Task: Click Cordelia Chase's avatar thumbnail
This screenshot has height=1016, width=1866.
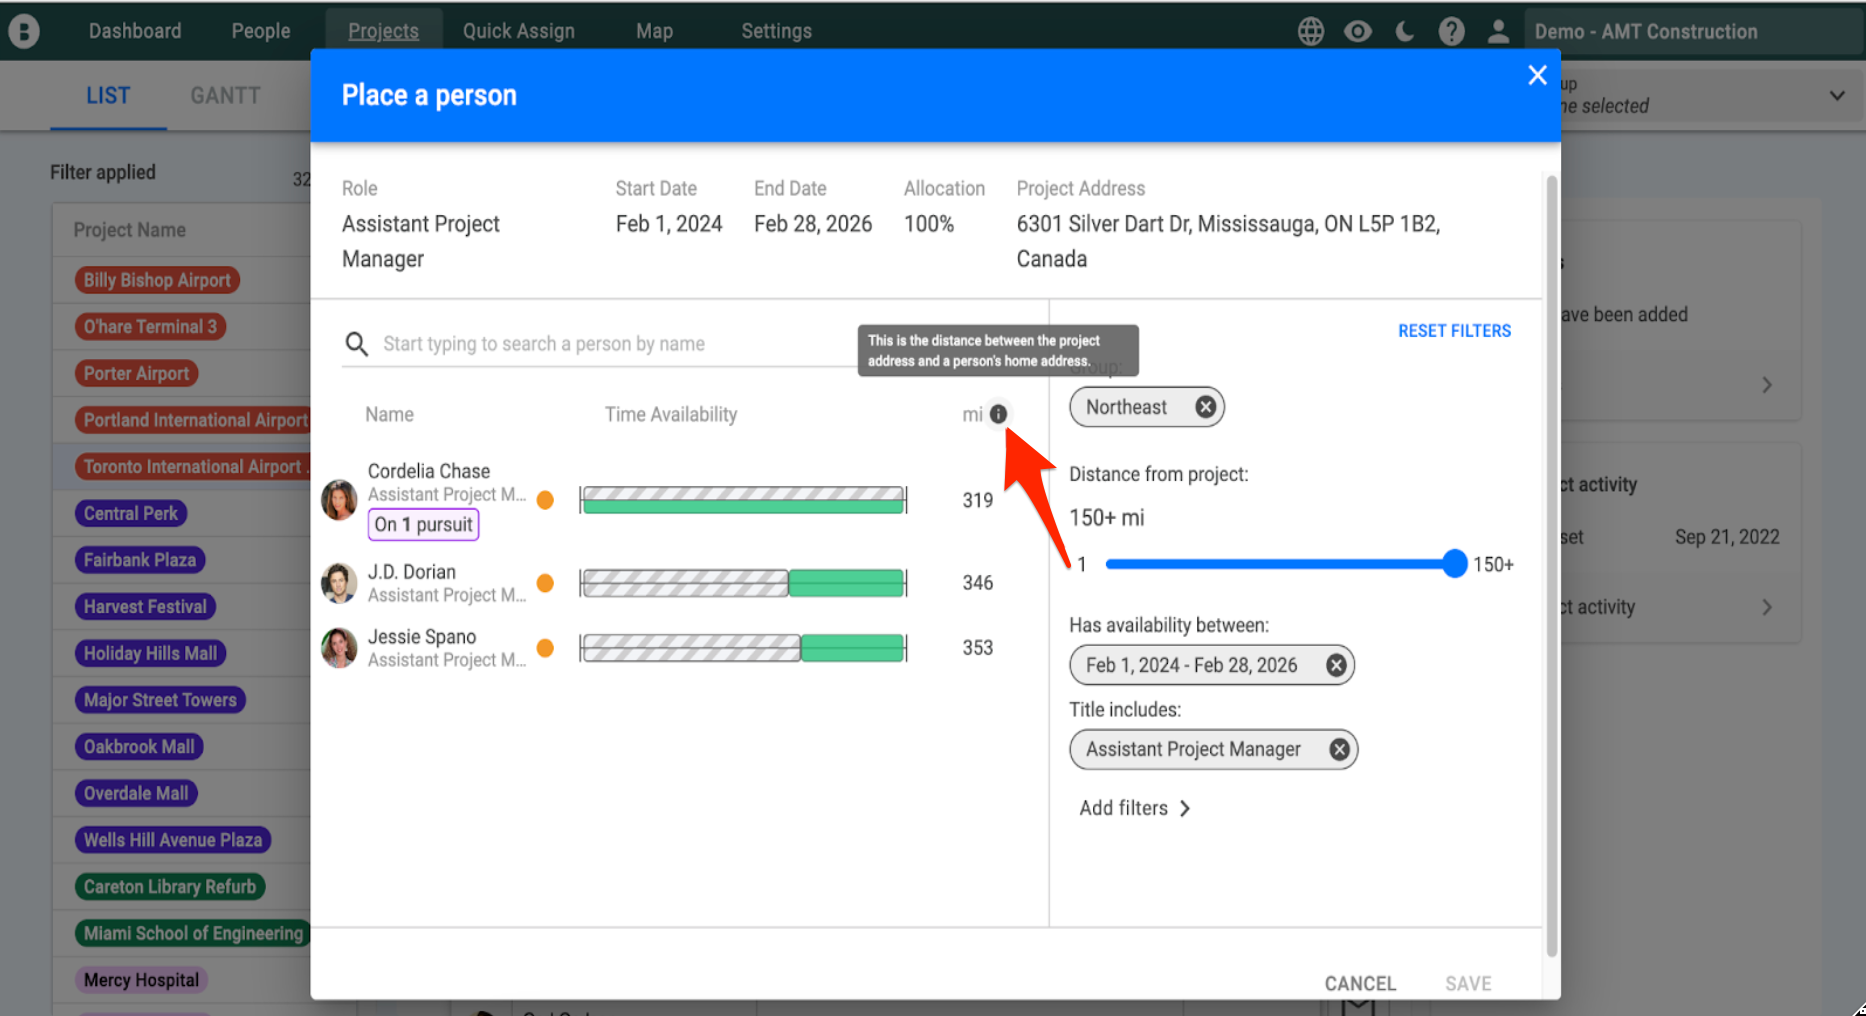Action: [339, 500]
